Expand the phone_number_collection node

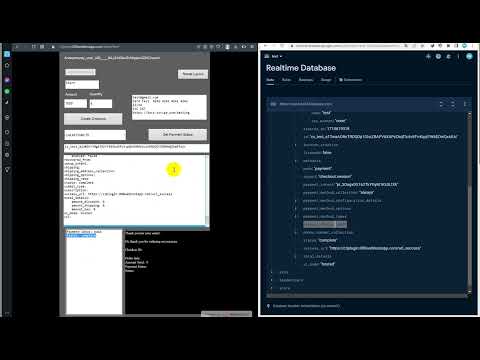[x=295, y=233]
